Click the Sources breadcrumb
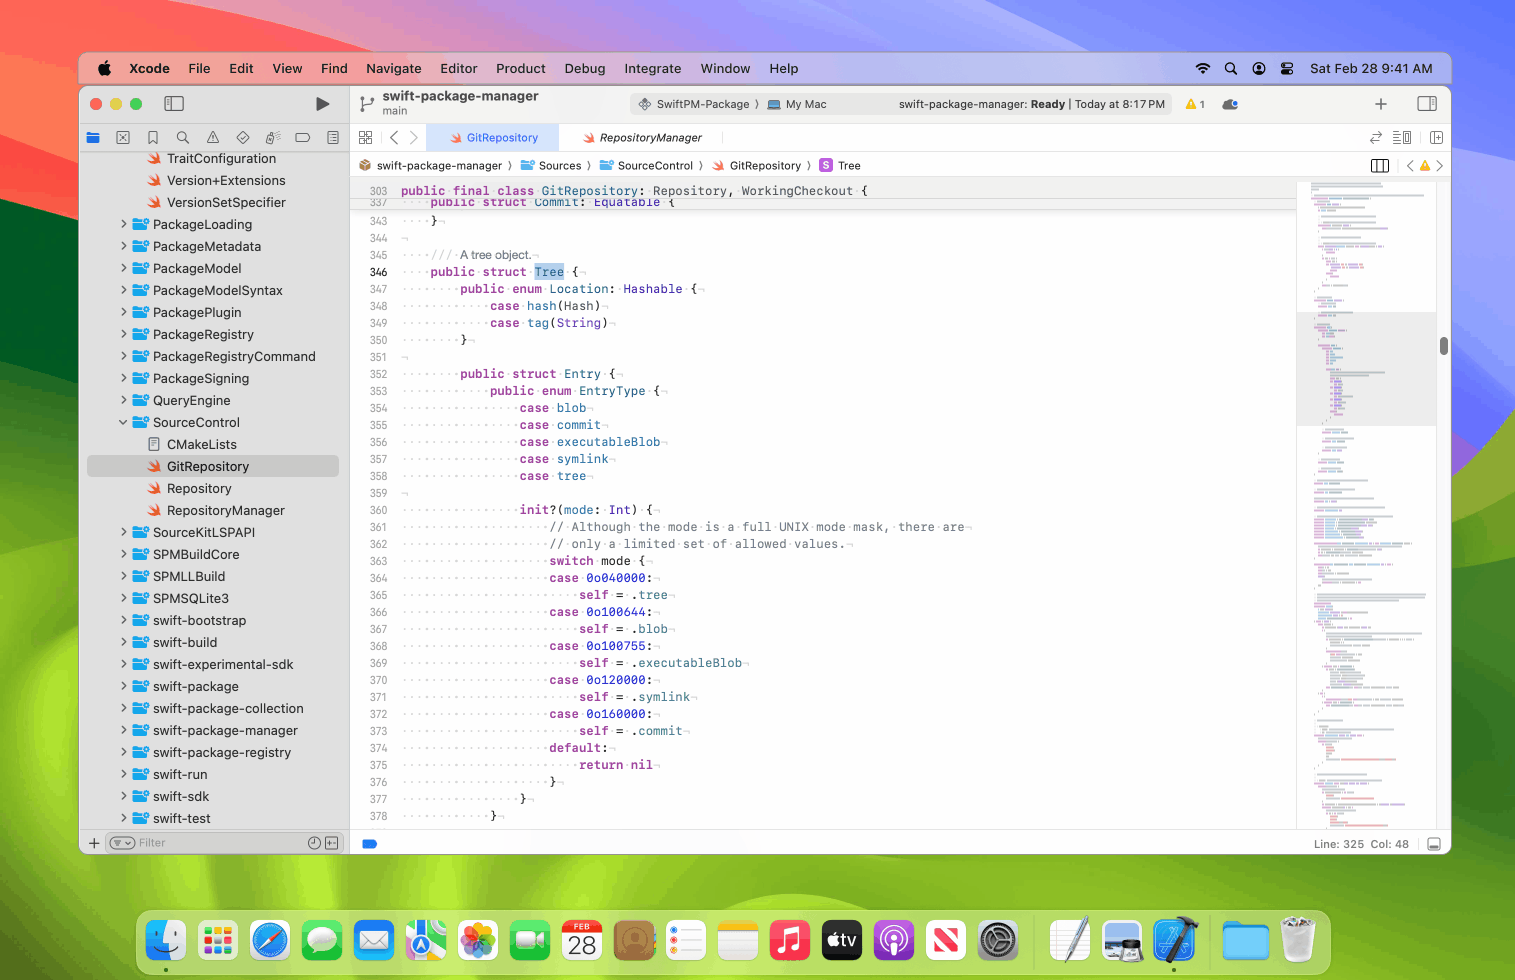 [x=551, y=166]
